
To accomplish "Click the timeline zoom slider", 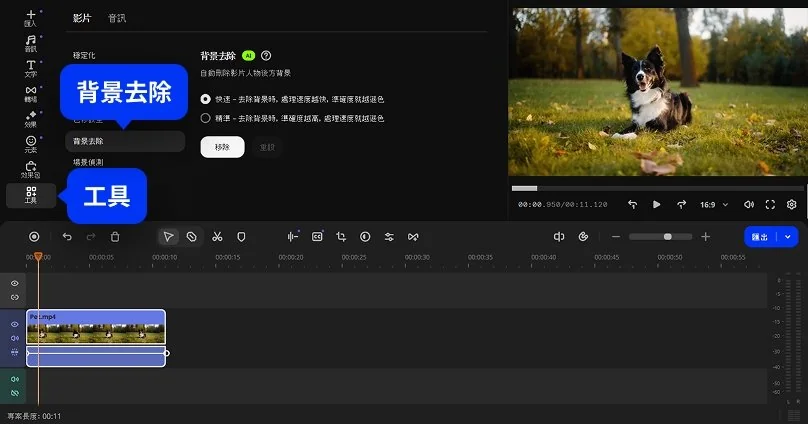I will click(x=667, y=237).
